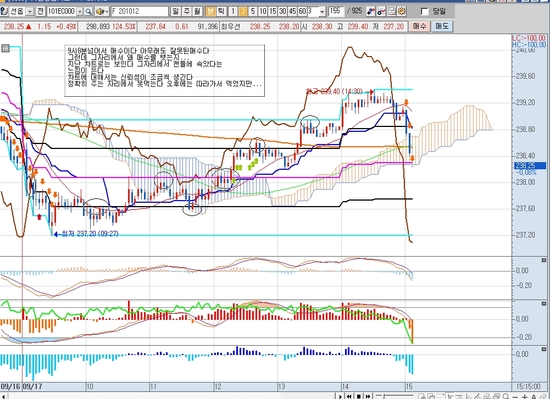Set interval to 60 minutes
Viewport: 550px width, 399px height.
tap(302, 12)
